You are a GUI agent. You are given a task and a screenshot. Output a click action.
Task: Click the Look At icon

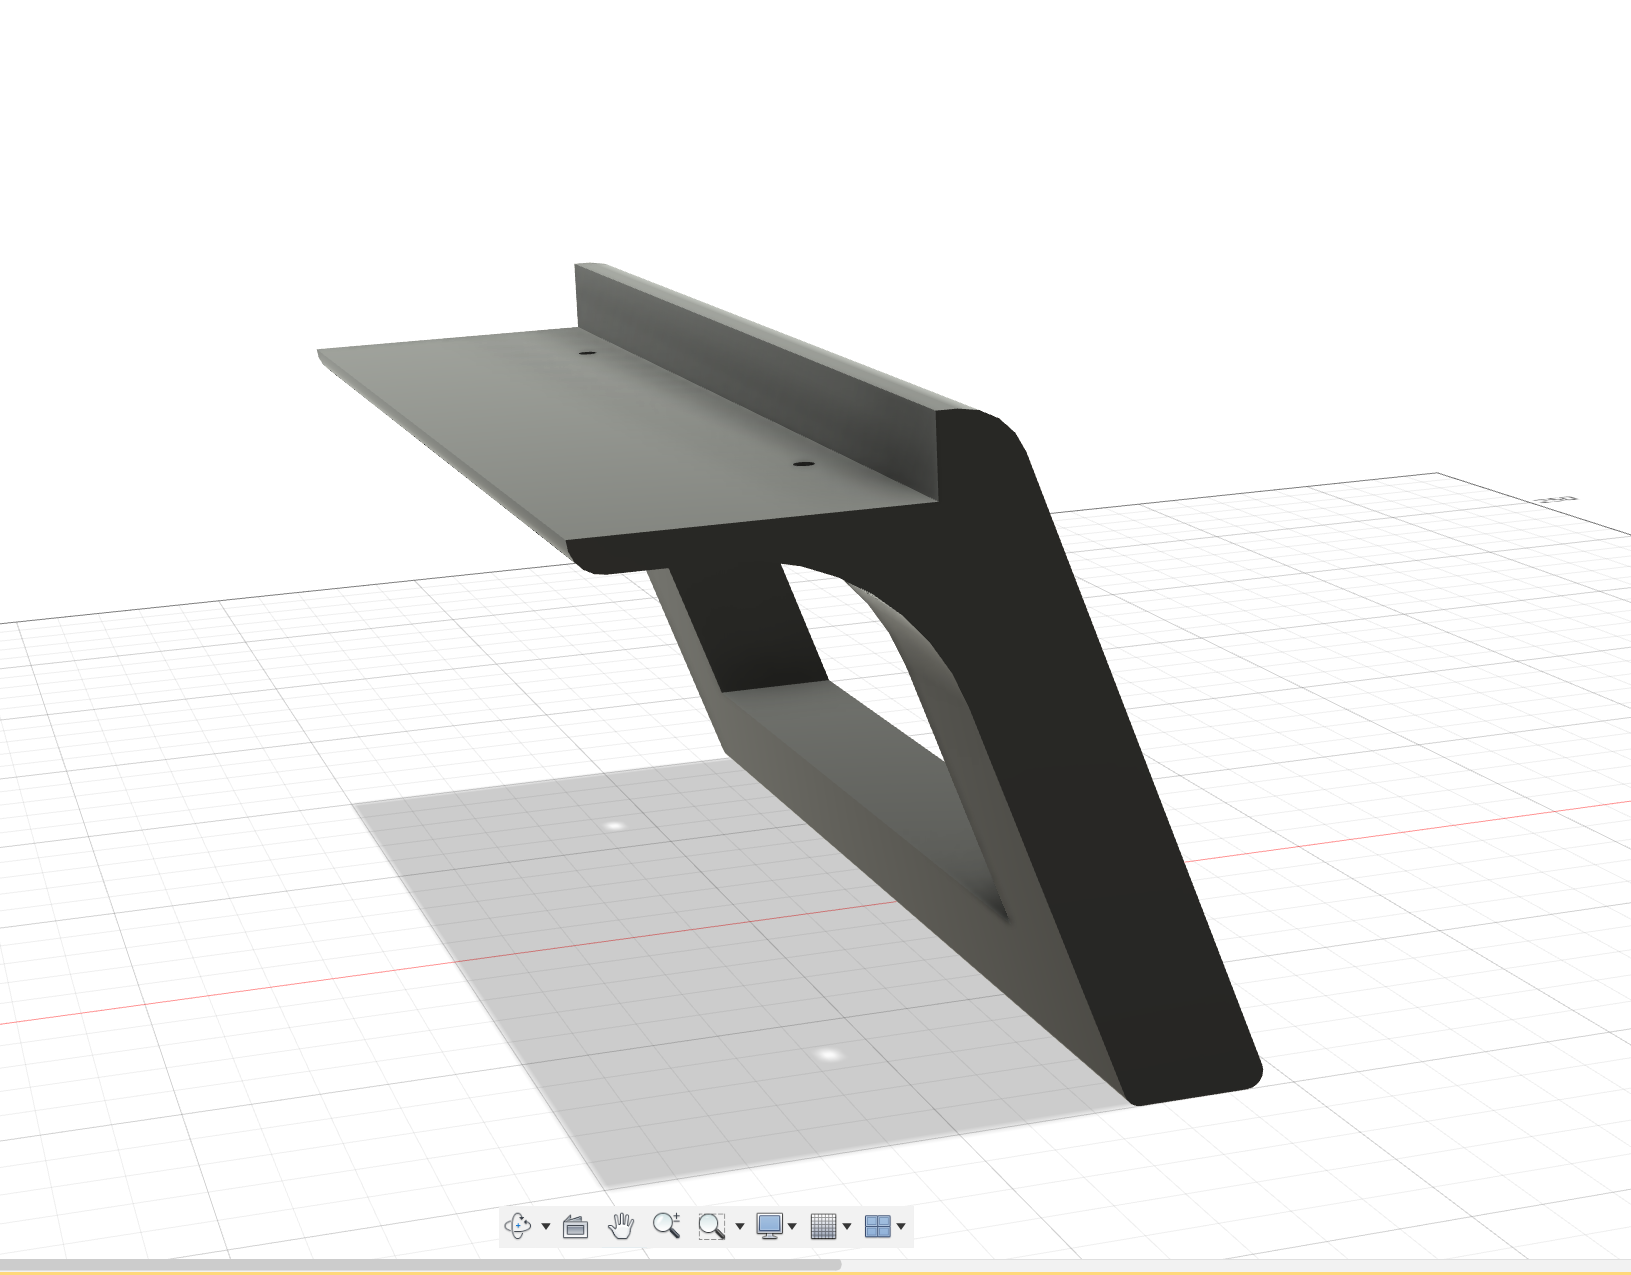[576, 1226]
